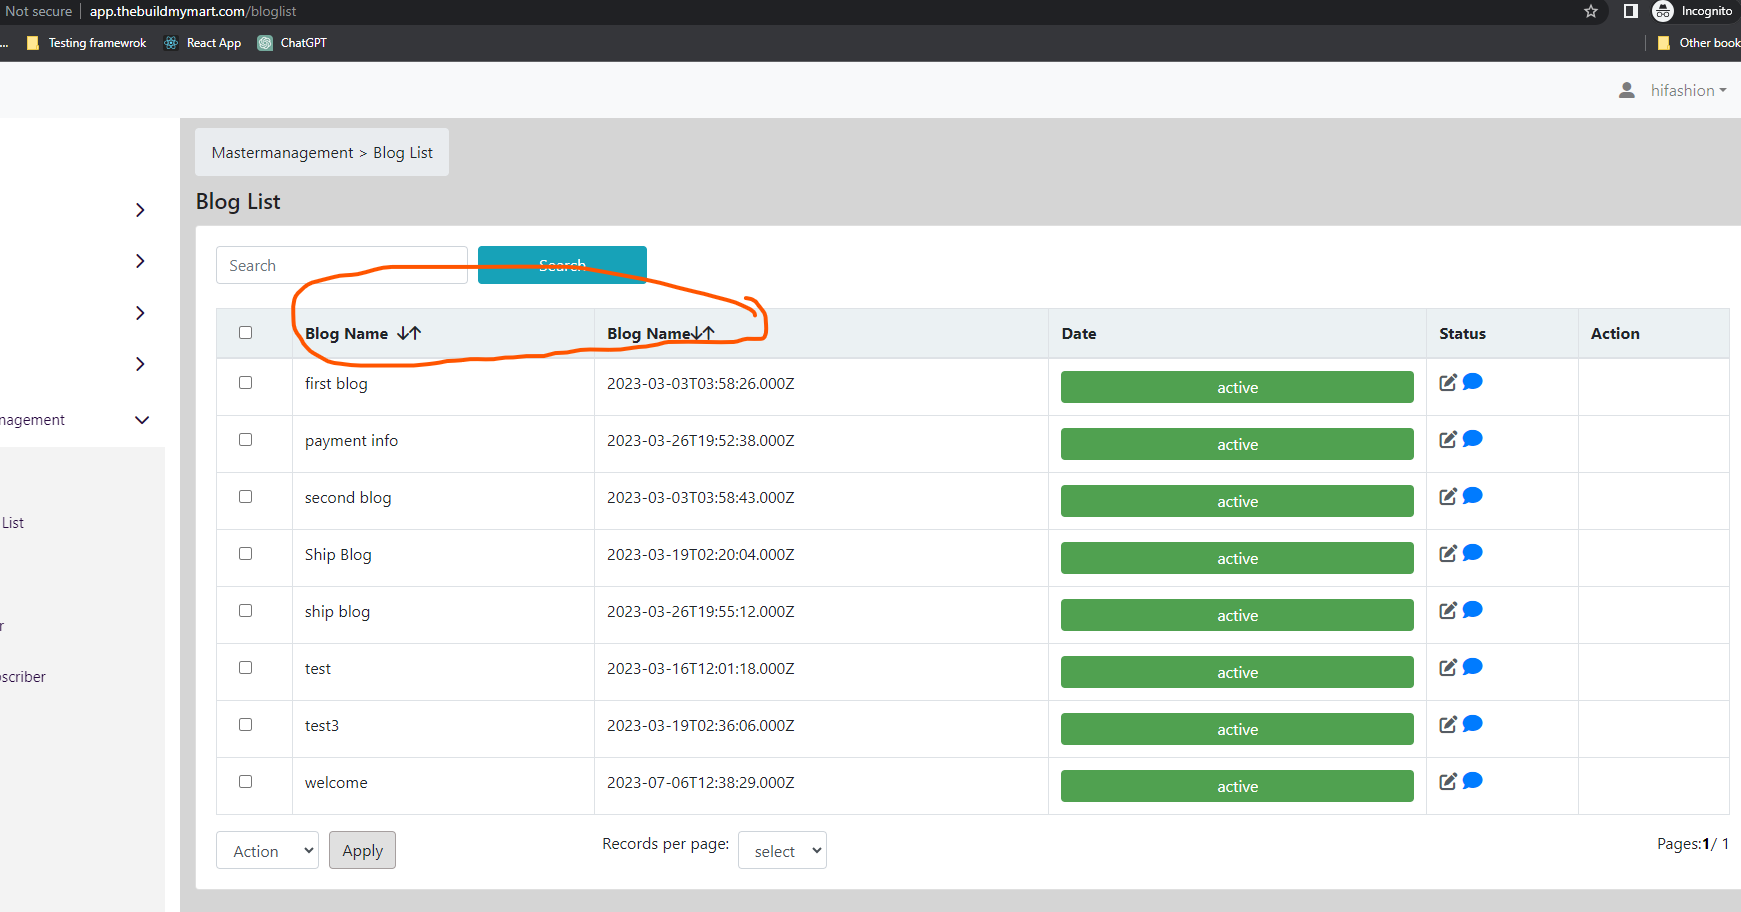
Task: Sort by first Blog Name column arrows
Action: (x=409, y=333)
